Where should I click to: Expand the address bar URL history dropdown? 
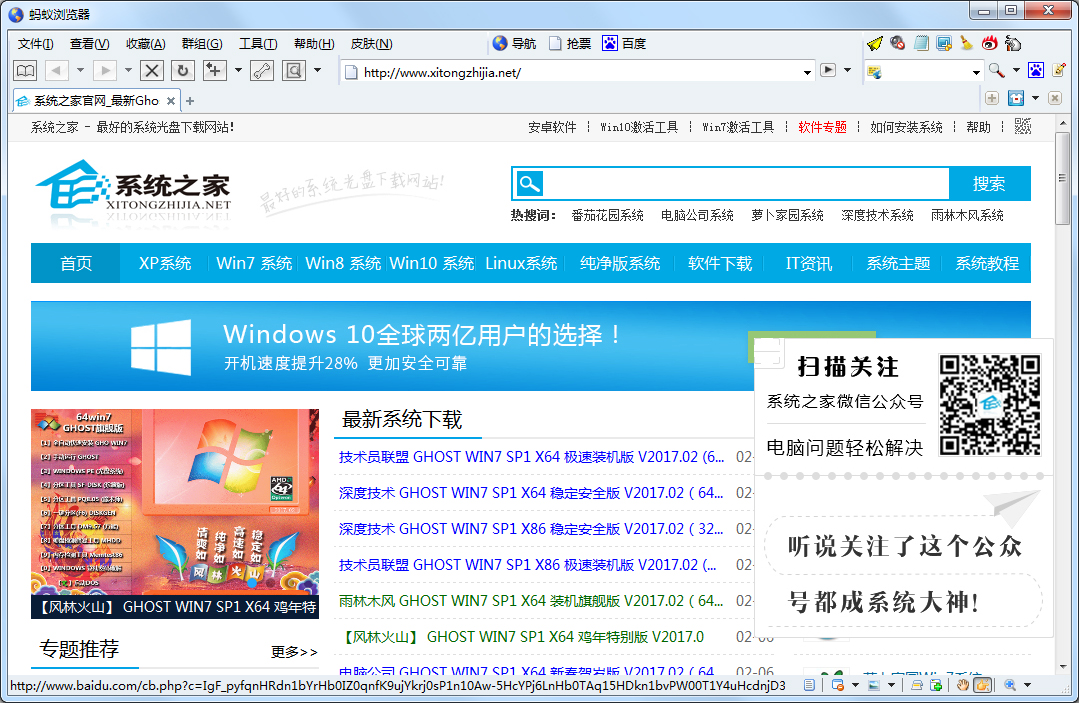[807, 72]
